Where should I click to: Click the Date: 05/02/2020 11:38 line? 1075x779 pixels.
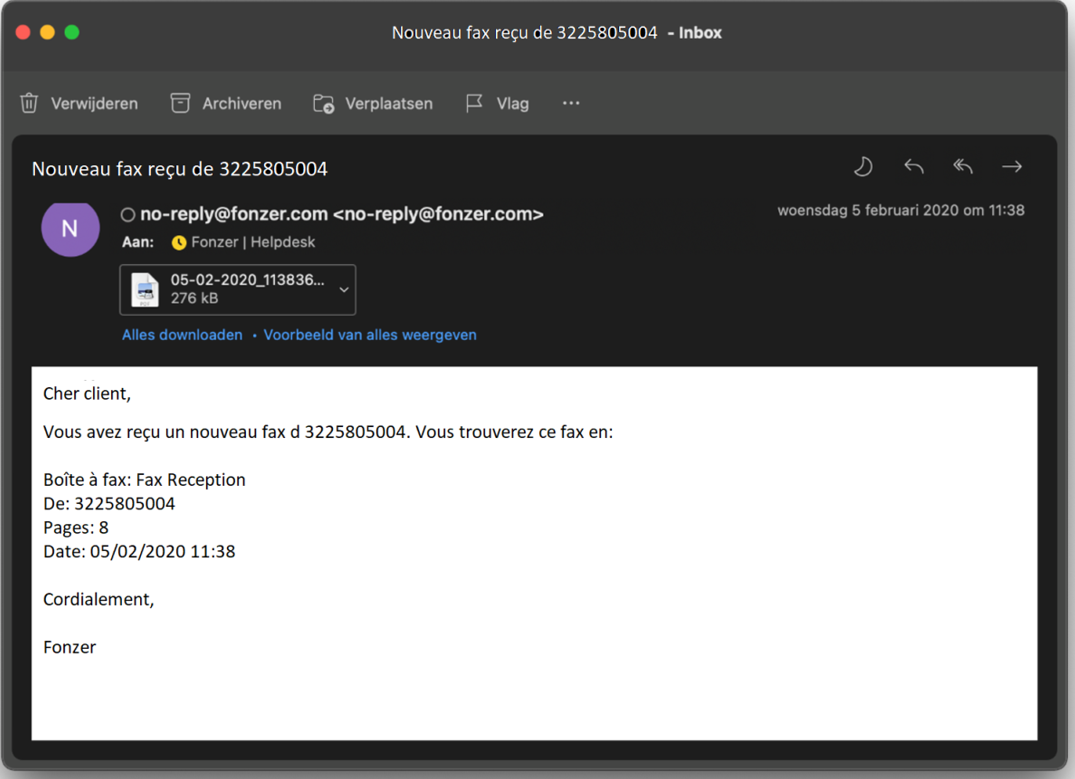pyautogui.click(x=139, y=551)
